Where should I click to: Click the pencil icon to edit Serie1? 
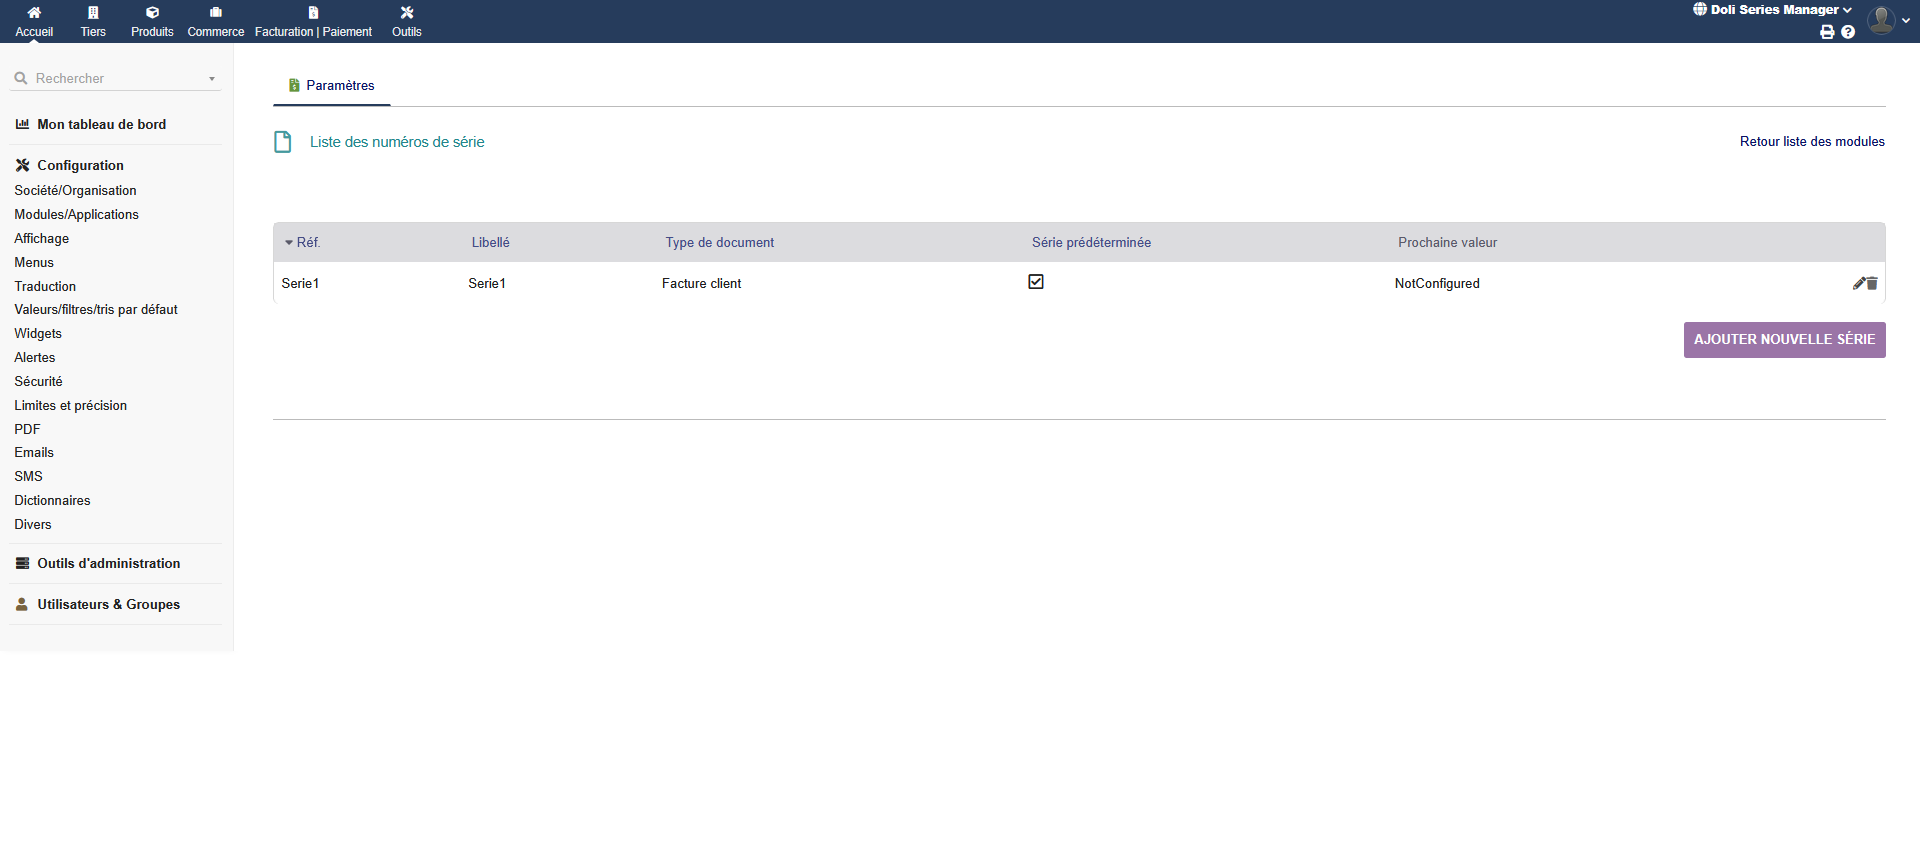(1858, 284)
